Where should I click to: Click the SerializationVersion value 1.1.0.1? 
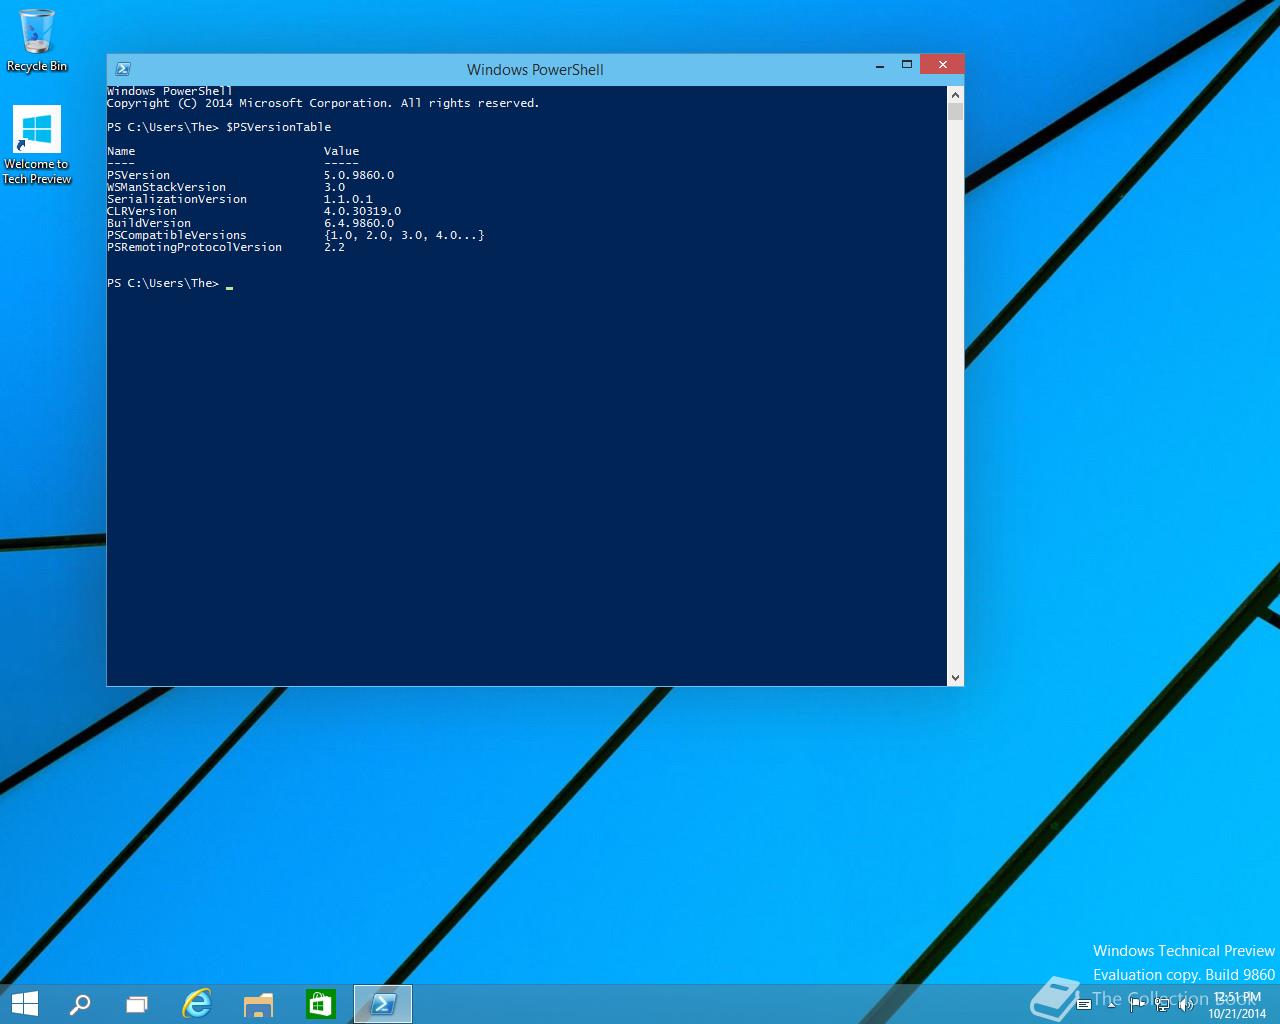pos(348,199)
